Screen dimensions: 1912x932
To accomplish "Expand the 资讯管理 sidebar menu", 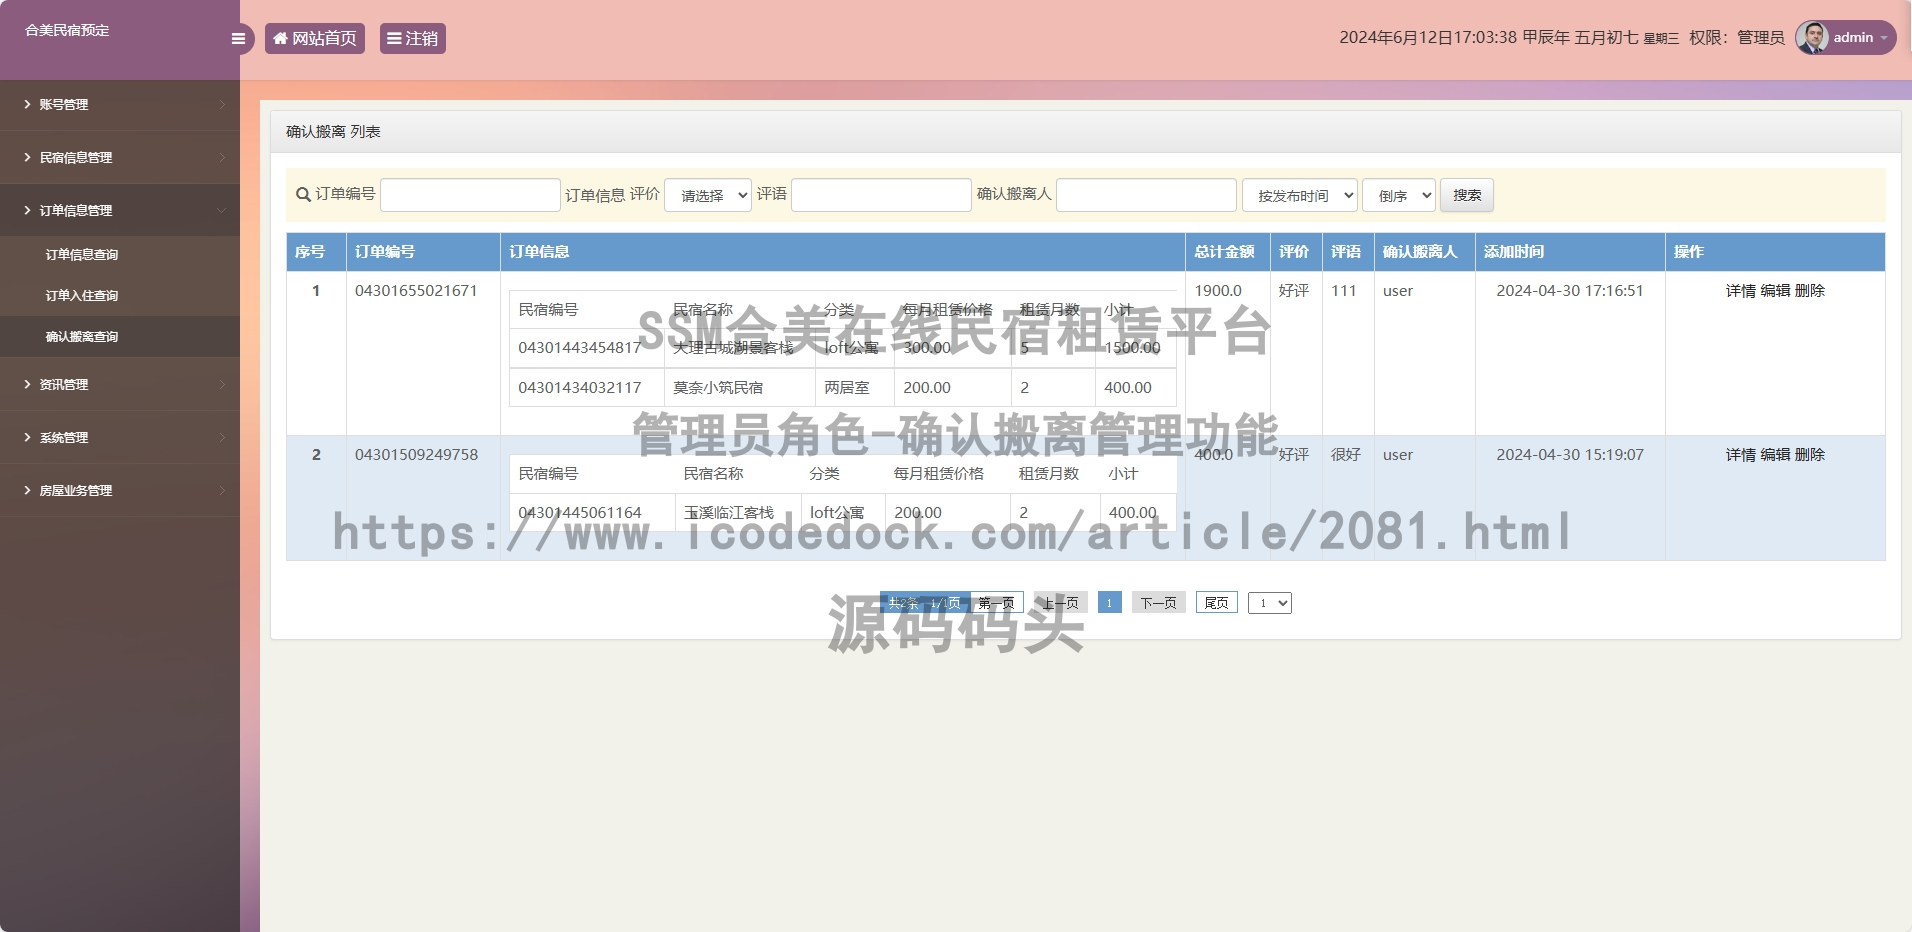I will [120, 384].
